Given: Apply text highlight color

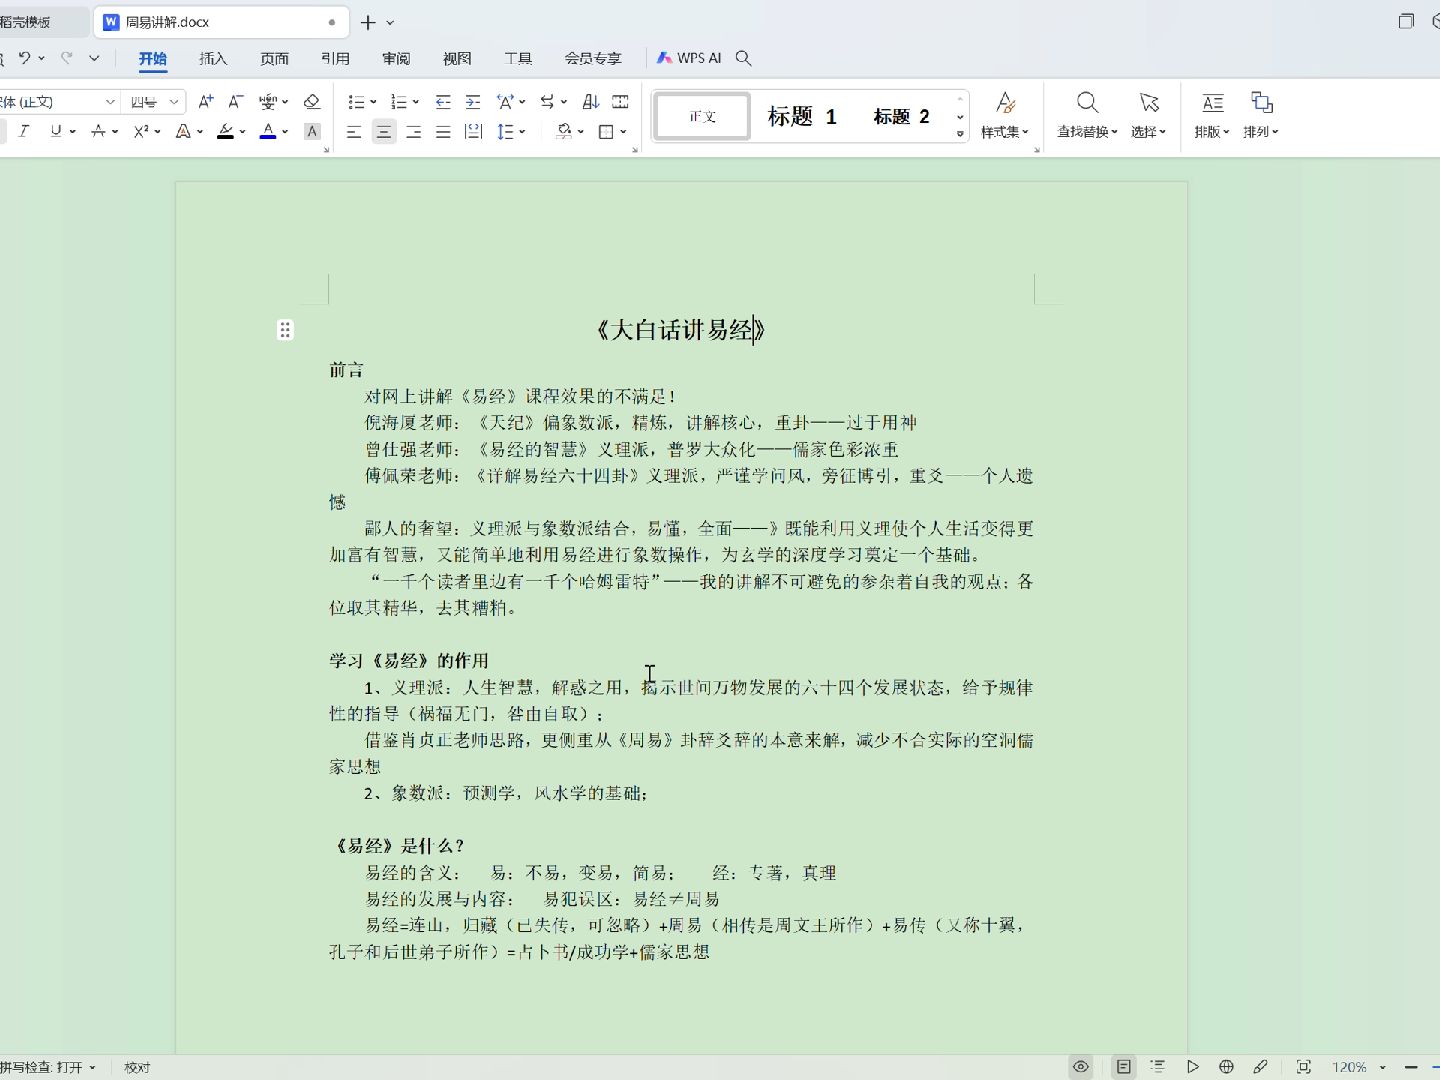Looking at the screenshot, I should click(x=226, y=131).
